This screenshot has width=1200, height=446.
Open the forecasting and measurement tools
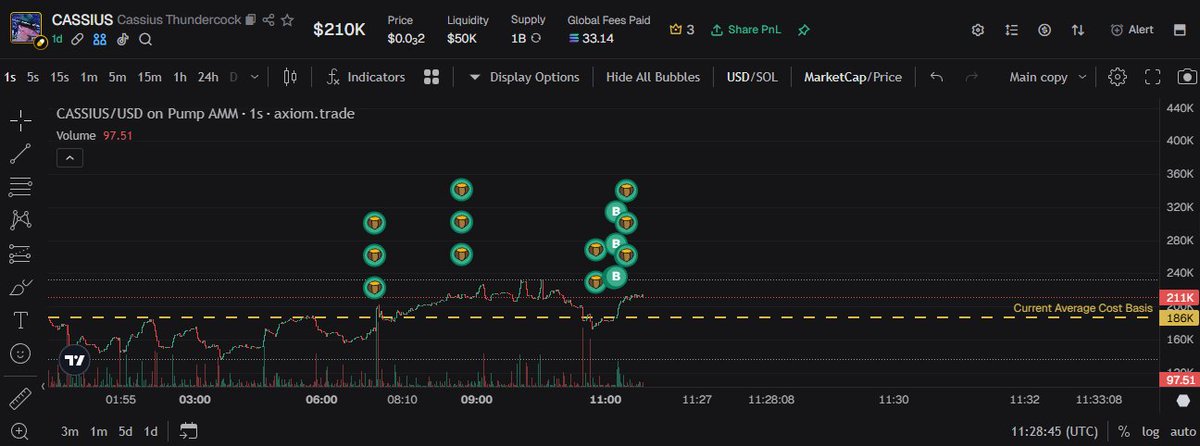pos(20,253)
